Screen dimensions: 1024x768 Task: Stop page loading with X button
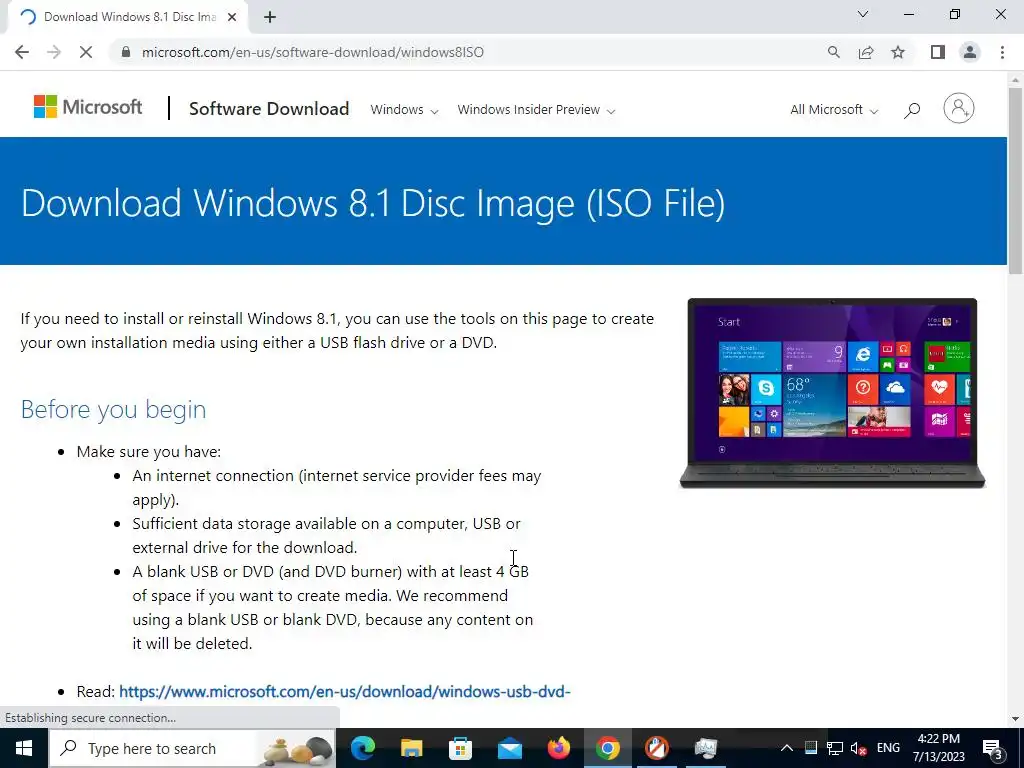[86, 52]
